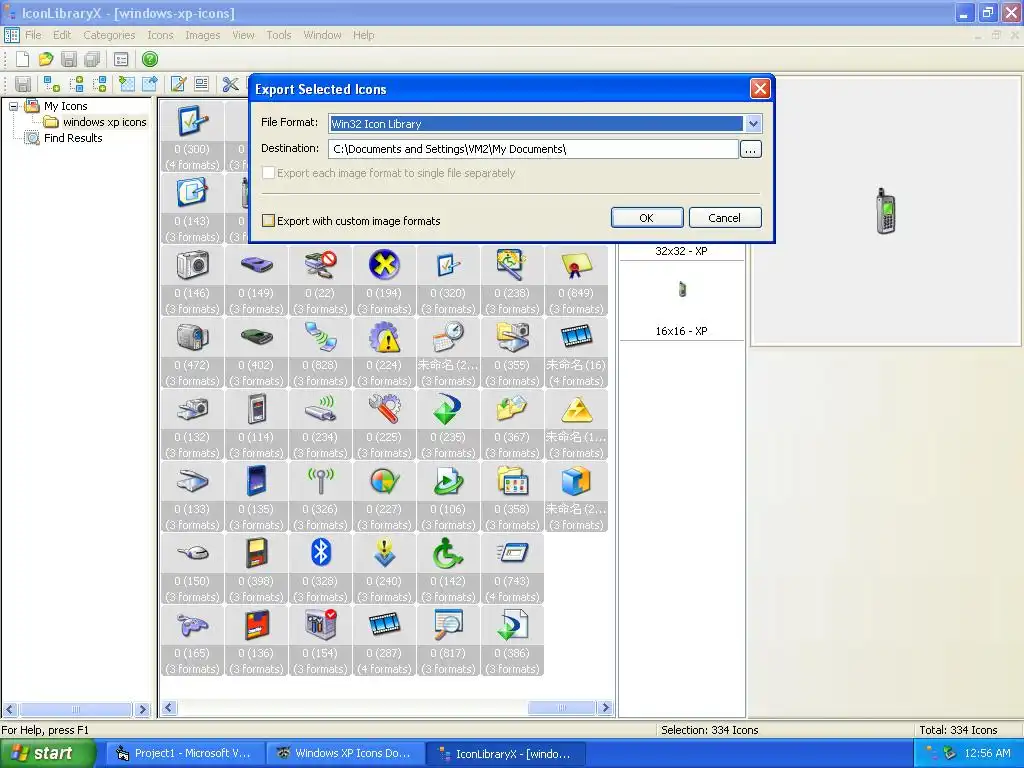Select the magnifier search icon 0 (817)
The width and height of the screenshot is (1024, 768).
(449, 641)
